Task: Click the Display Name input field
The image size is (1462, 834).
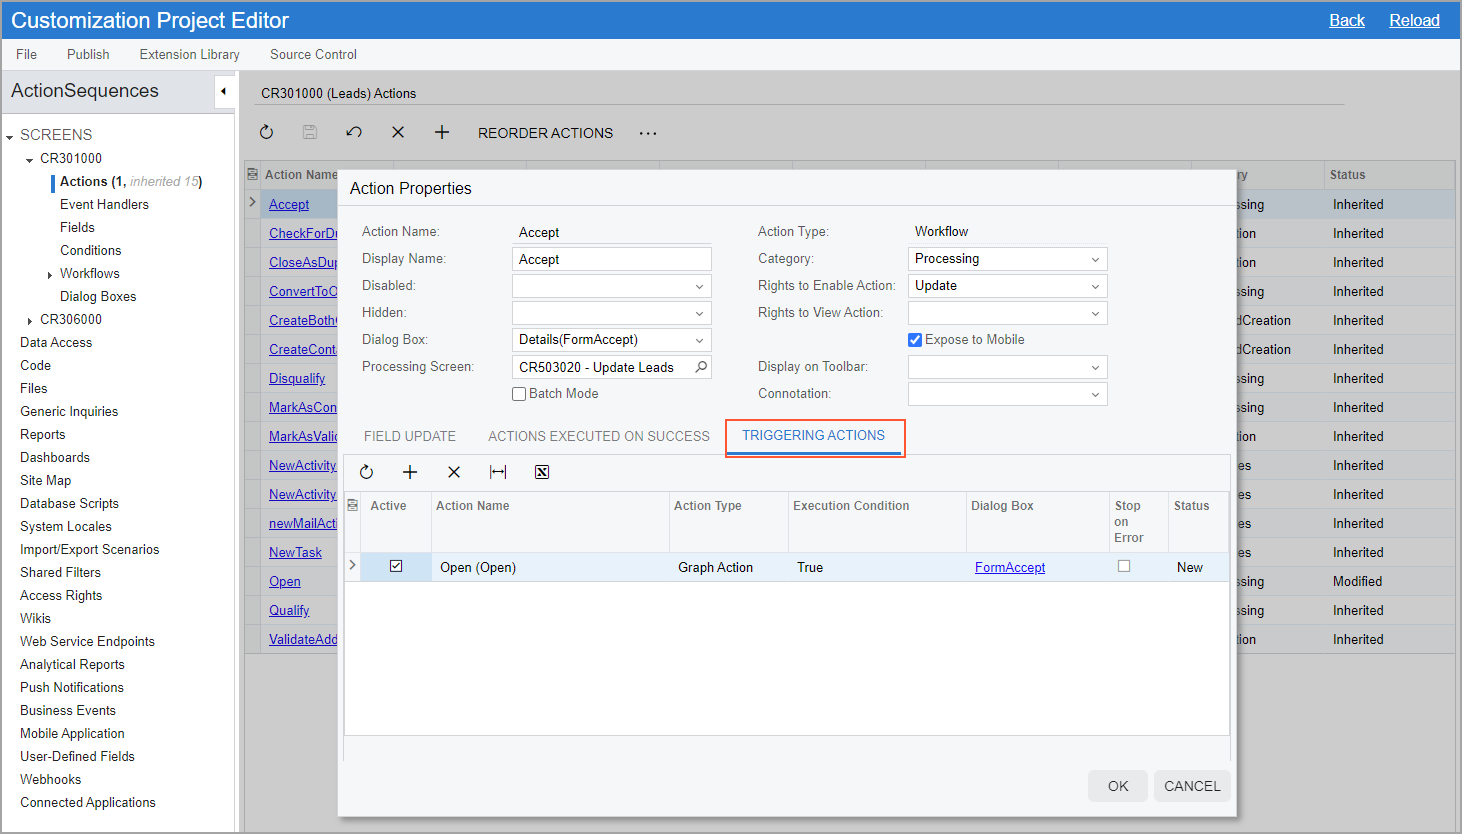Action: click(611, 259)
